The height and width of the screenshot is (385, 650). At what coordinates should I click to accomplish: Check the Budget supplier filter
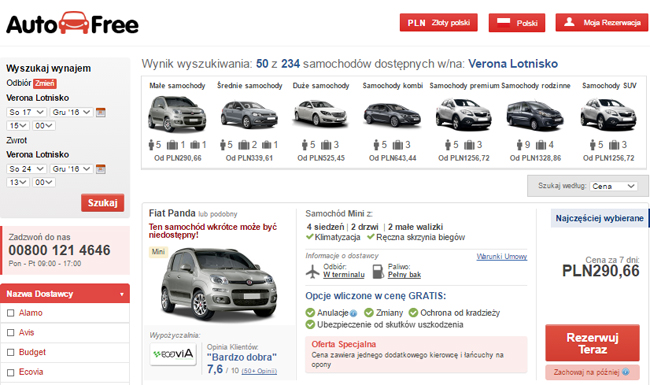(11, 353)
